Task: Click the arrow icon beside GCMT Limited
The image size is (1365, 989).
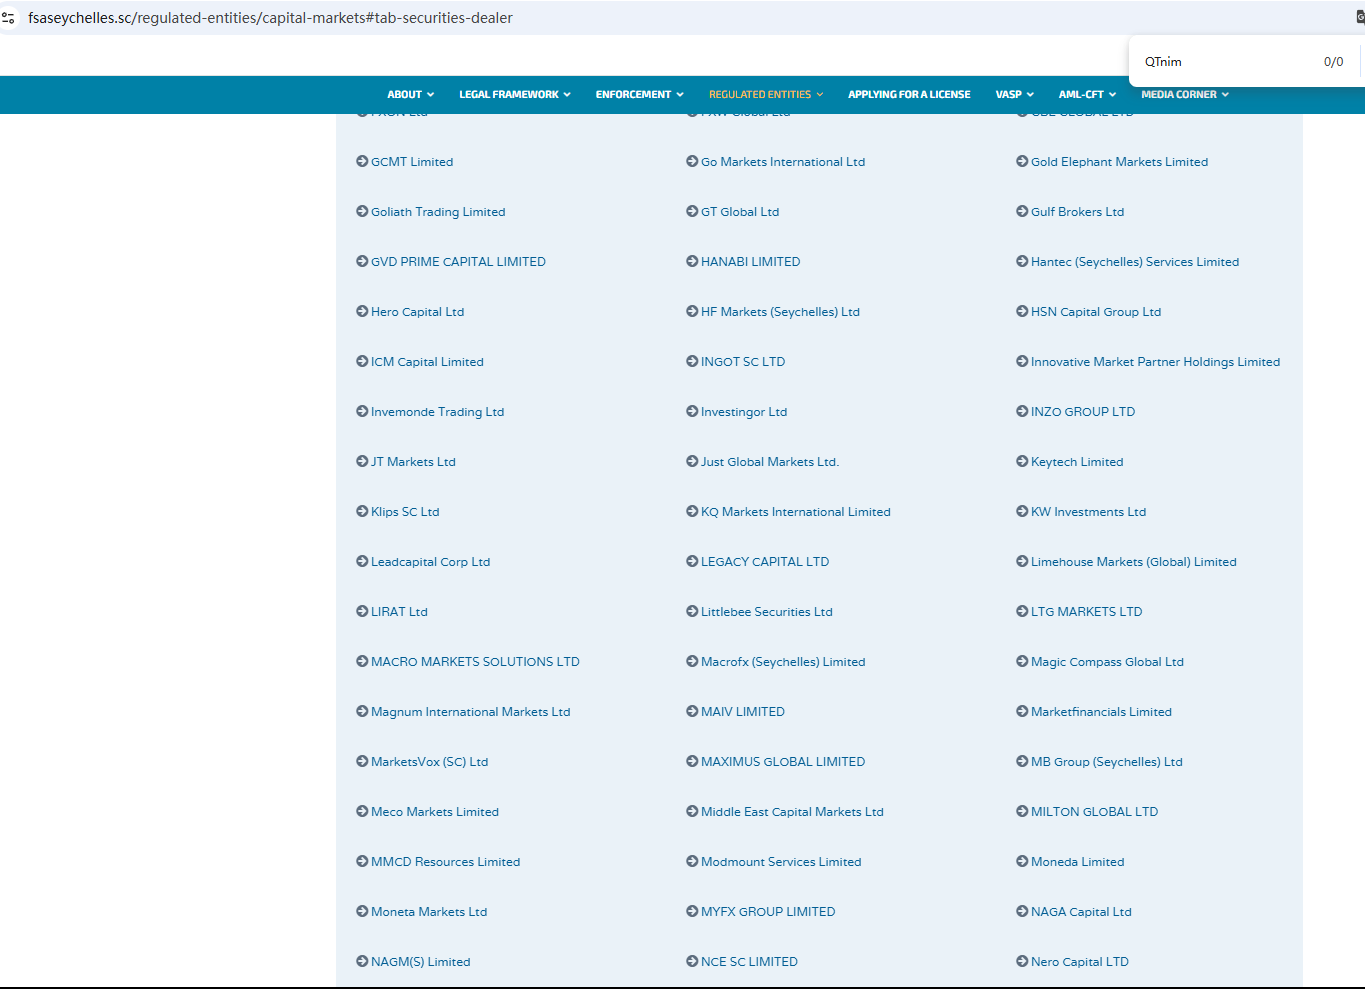Action: (362, 161)
